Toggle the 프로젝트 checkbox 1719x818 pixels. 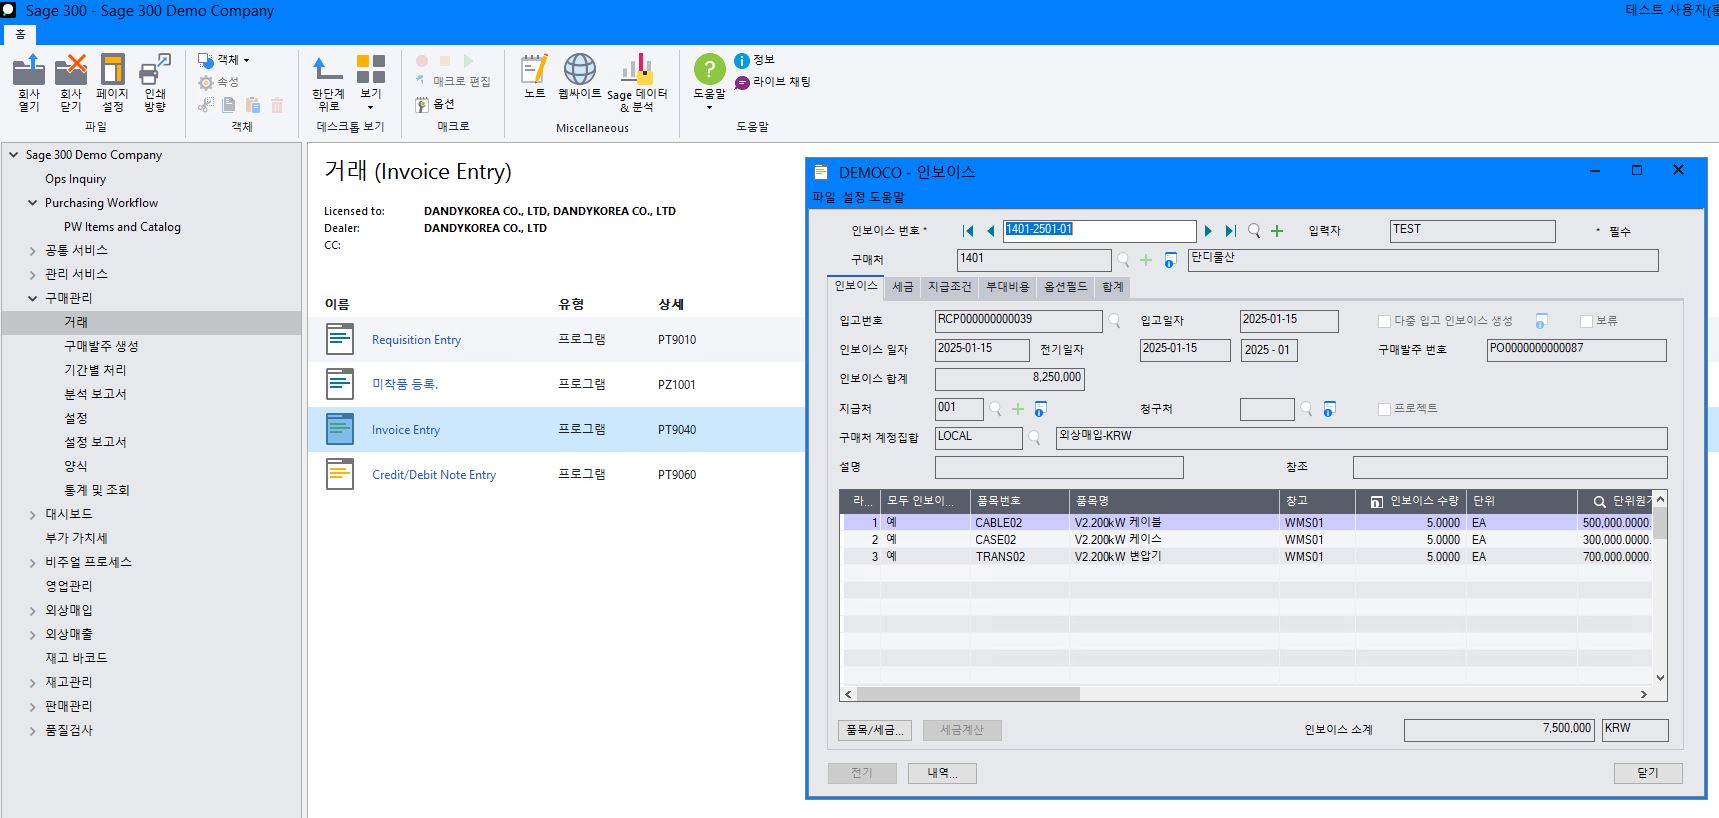(1384, 409)
